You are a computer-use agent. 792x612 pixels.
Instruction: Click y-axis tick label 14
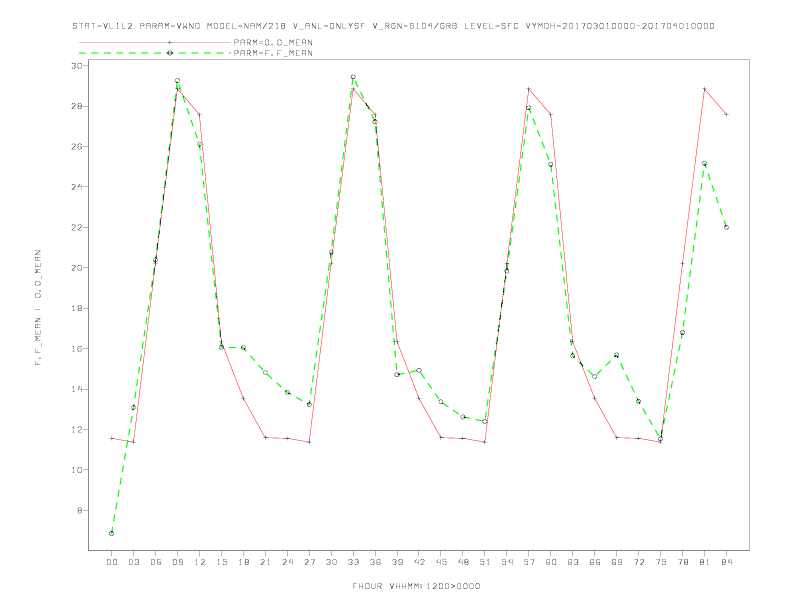(x=76, y=389)
